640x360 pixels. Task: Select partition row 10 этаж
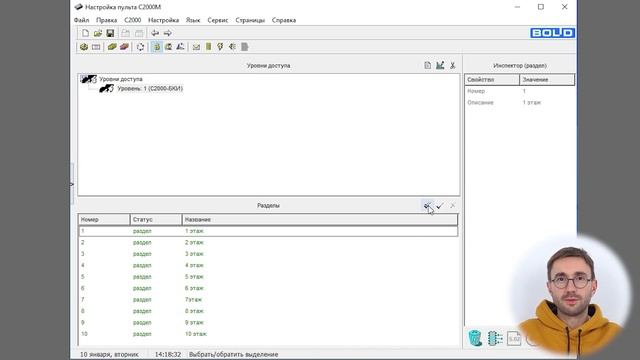pyautogui.click(x=268, y=334)
